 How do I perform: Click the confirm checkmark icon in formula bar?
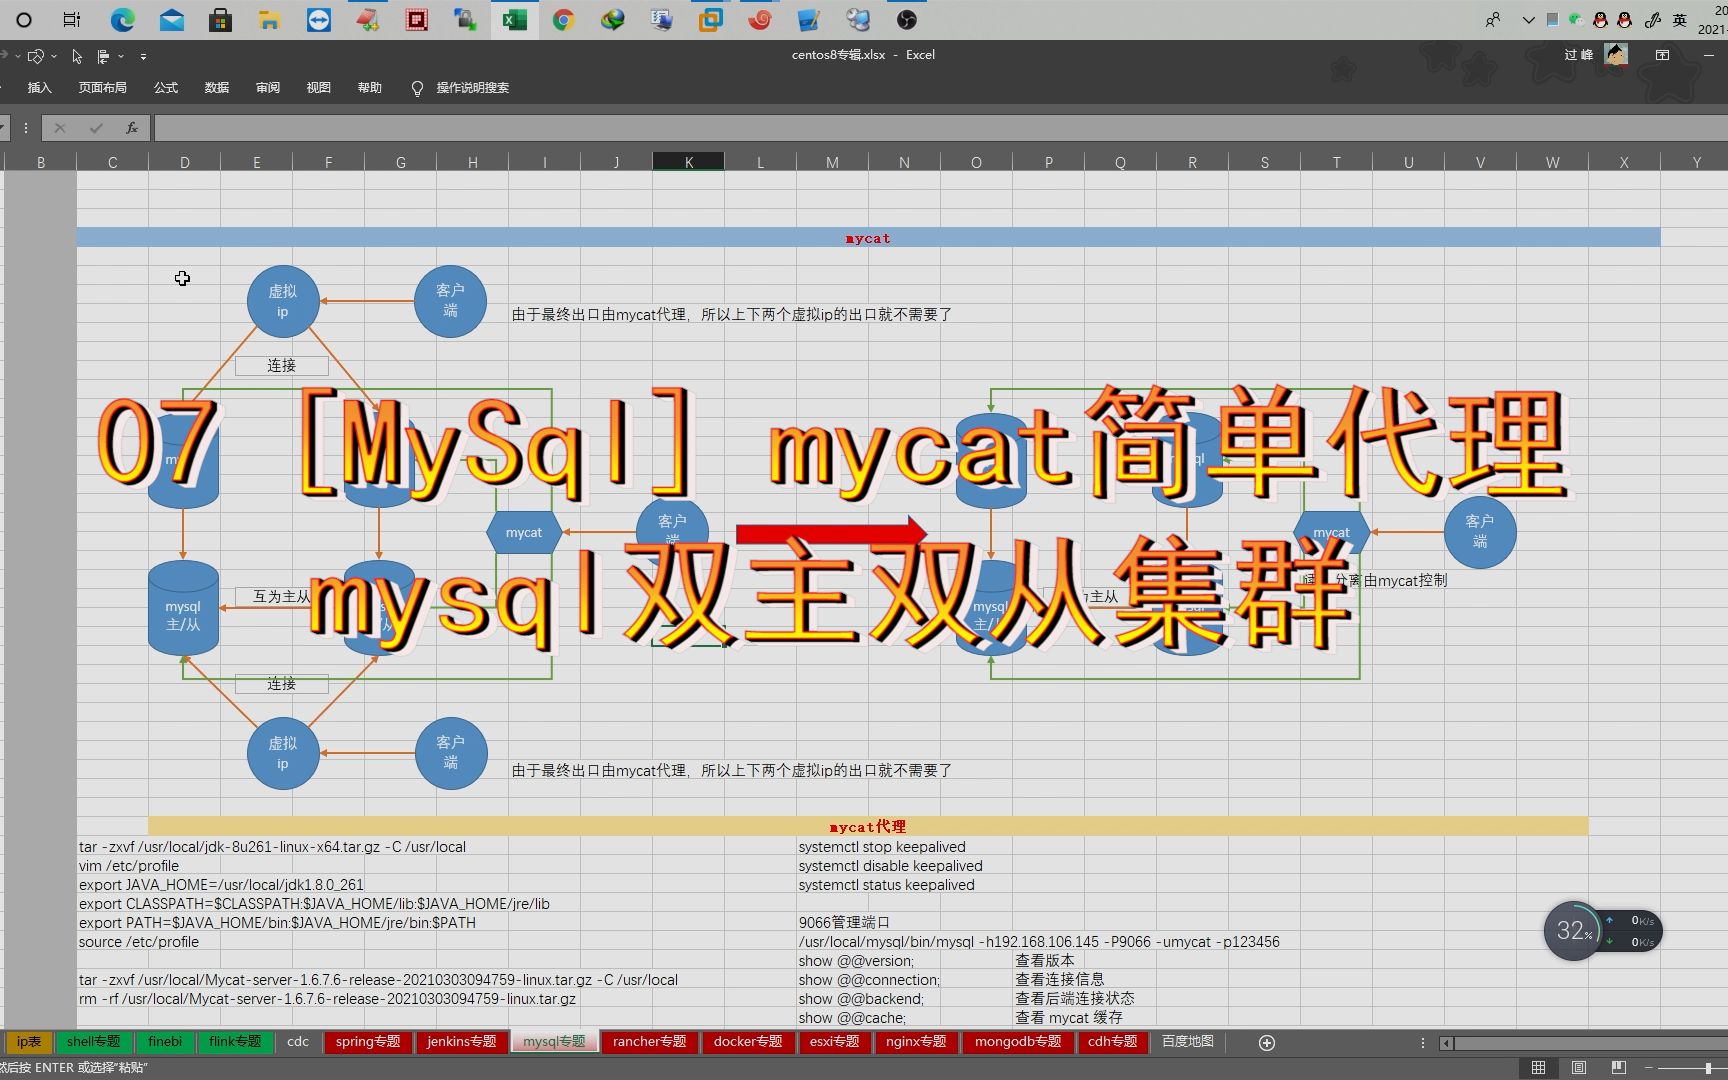95,127
